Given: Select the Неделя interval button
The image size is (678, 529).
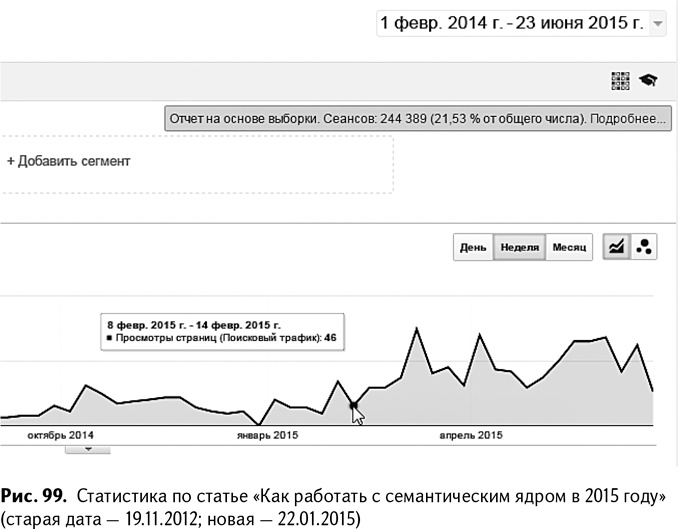Looking at the screenshot, I should coord(519,247).
